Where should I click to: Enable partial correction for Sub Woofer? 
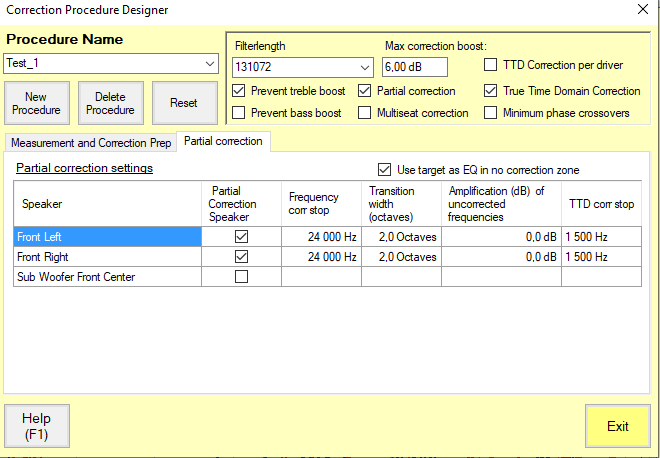(241, 277)
